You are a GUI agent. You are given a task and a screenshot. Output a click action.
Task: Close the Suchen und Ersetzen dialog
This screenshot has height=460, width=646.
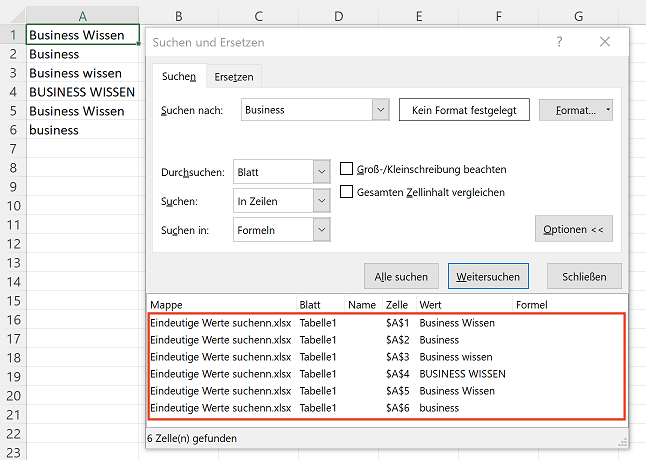click(x=605, y=42)
